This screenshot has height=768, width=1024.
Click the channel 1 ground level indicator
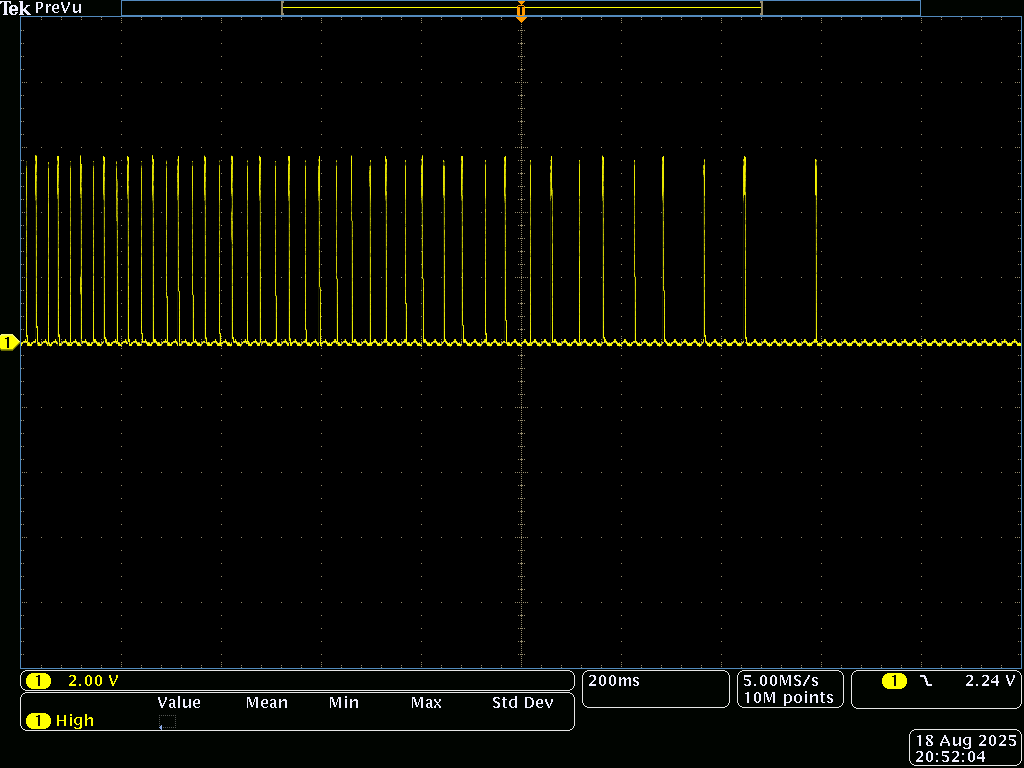coord(9,343)
